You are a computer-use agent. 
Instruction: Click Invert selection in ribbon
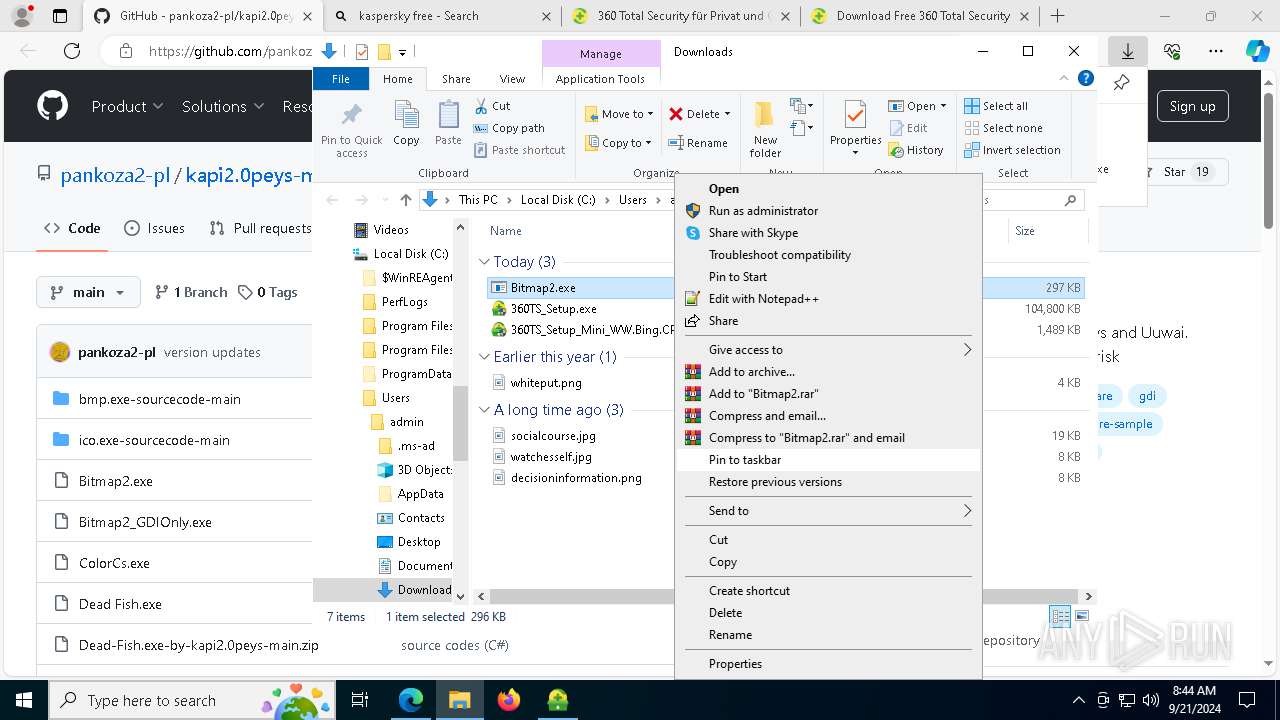[x=1012, y=150]
